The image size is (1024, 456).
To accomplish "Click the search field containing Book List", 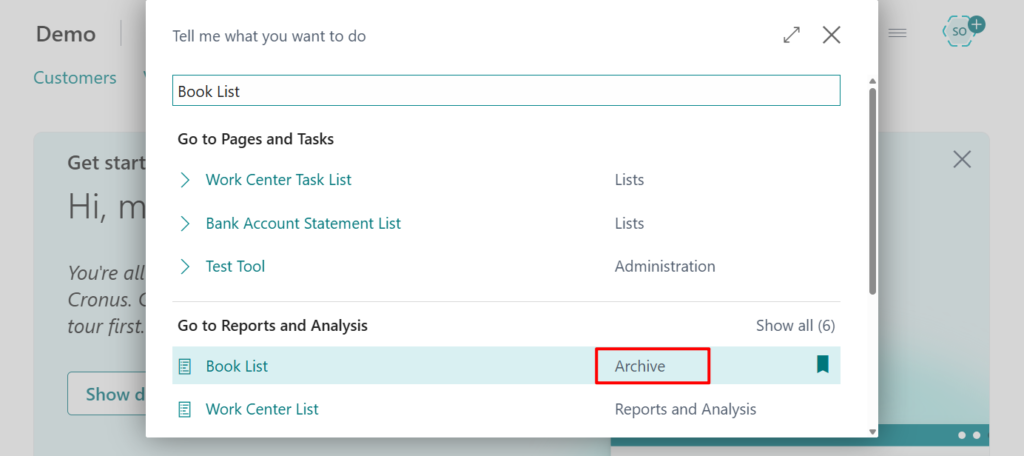I will 506,91.
